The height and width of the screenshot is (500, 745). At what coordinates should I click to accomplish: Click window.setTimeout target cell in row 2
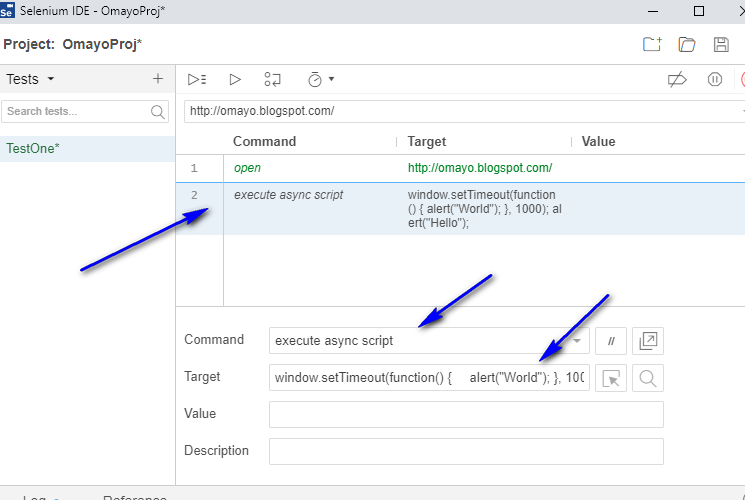[x=485, y=209]
